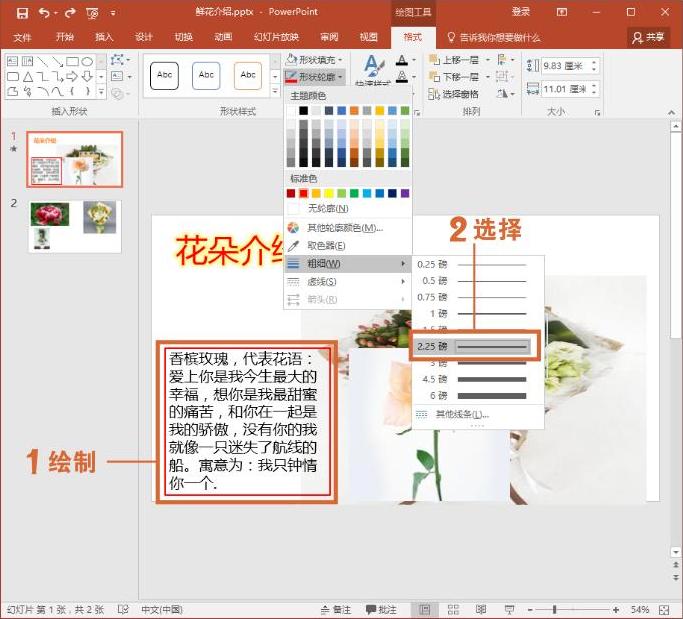683x619 pixels.
Task: Open the align objects dropdown
Action: (505, 60)
